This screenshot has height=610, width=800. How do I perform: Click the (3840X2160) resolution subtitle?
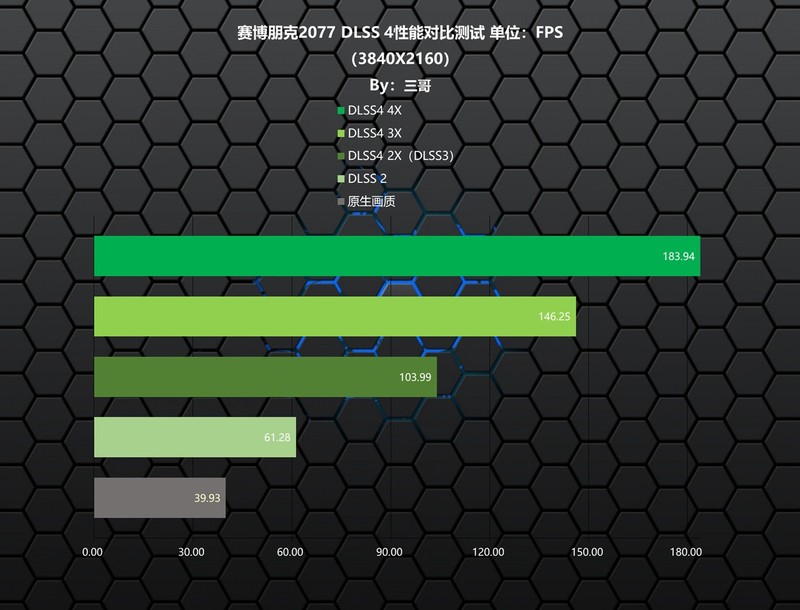point(400,59)
